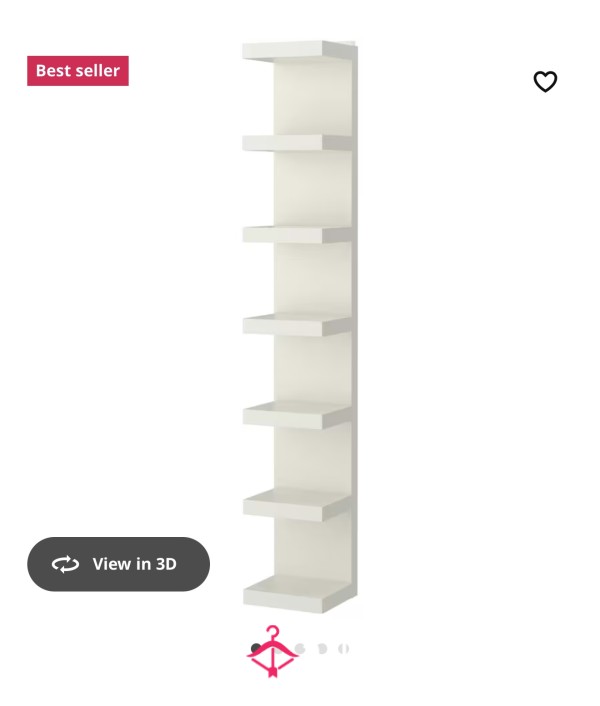Screen dimensions: 600x706
Task: Open the white wall shelf product image
Action: (300, 327)
